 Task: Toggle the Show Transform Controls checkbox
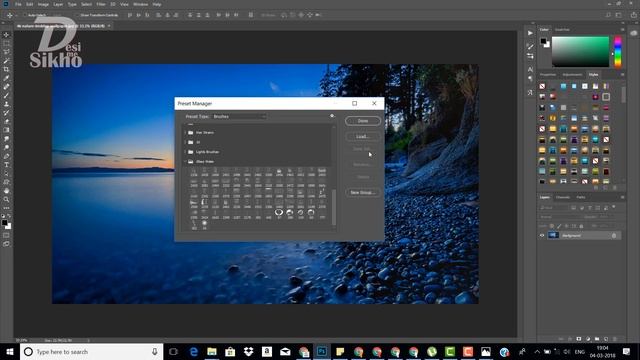(78, 15)
